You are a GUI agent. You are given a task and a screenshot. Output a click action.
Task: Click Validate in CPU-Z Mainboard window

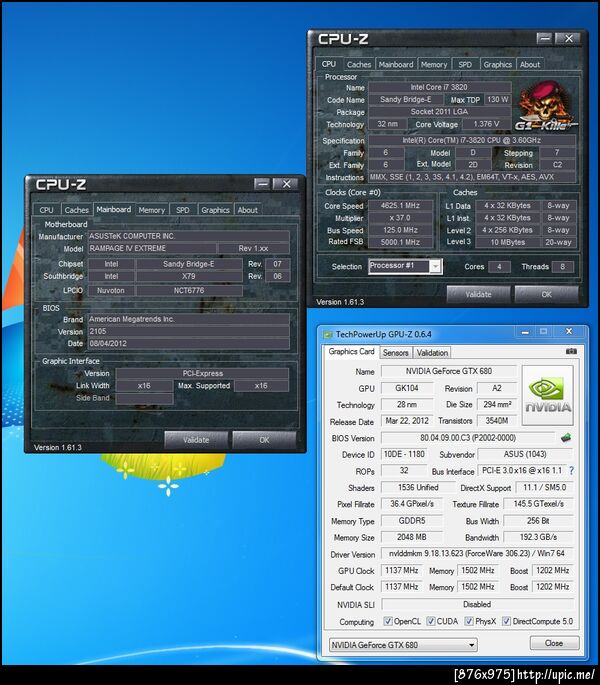click(196, 439)
